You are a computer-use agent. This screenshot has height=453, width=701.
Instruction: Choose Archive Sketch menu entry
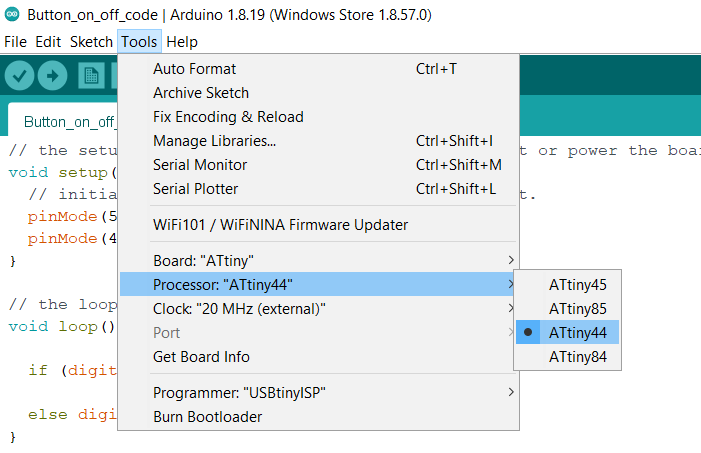coord(319,93)
